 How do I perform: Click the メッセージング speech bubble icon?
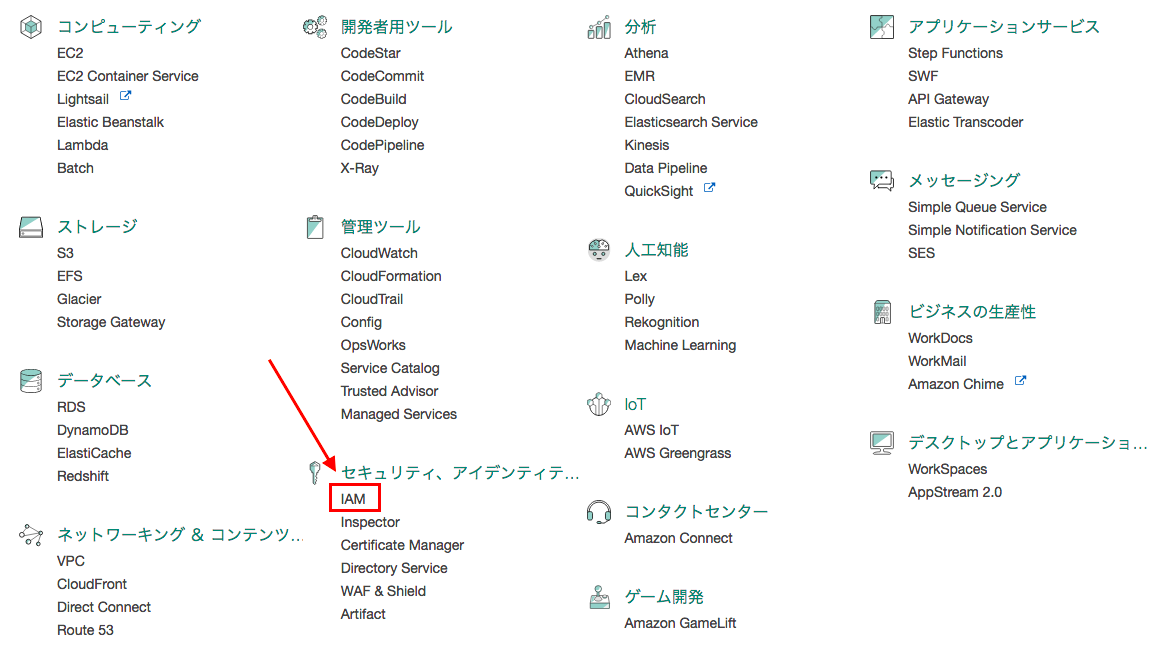point(881,180)
